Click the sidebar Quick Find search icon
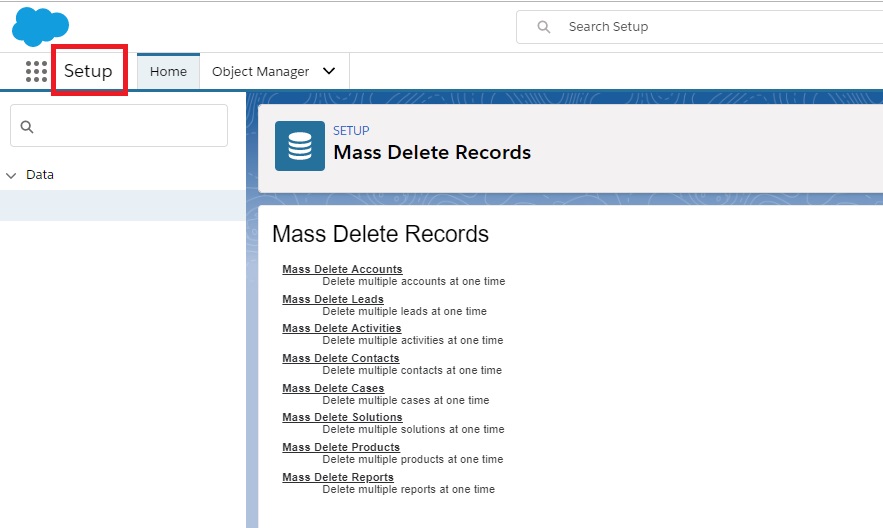The height and width of the screenshot is (528, 883). click(x=27, y=126)
